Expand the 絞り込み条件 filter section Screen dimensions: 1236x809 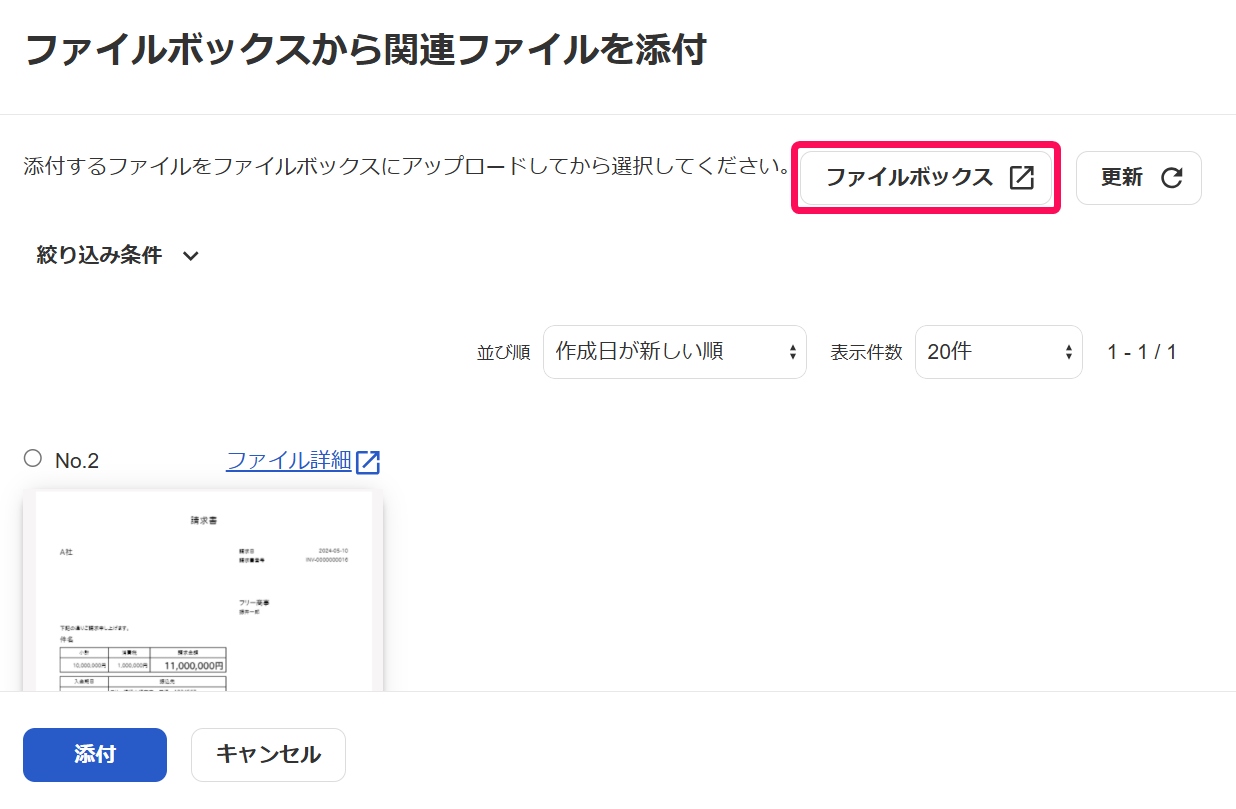coord(118,255)
